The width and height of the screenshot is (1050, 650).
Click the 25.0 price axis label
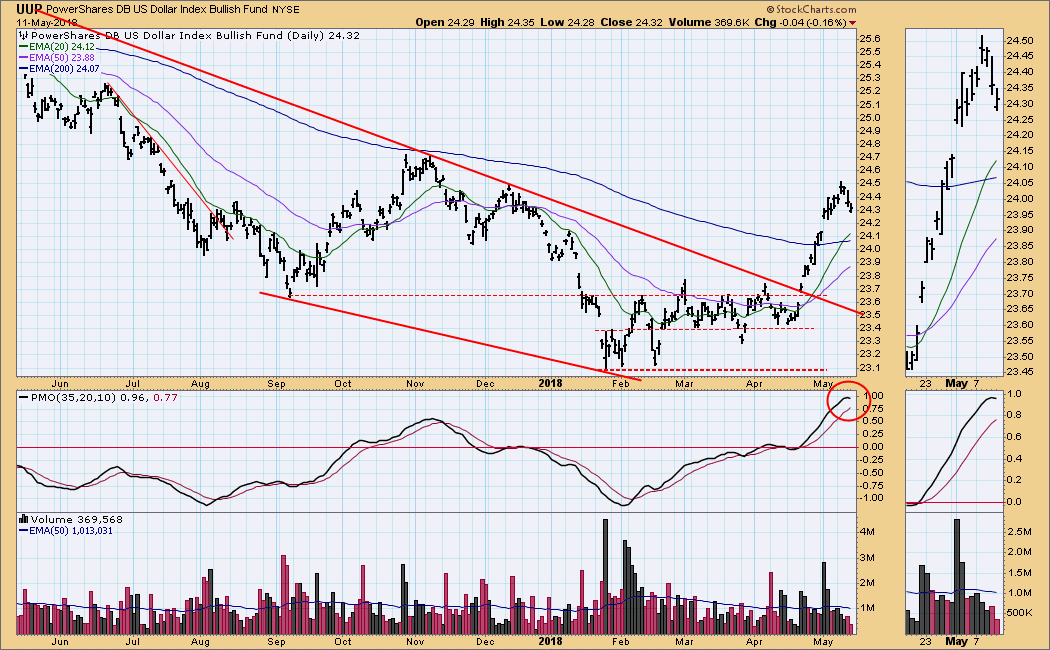[x=869, y=118]
